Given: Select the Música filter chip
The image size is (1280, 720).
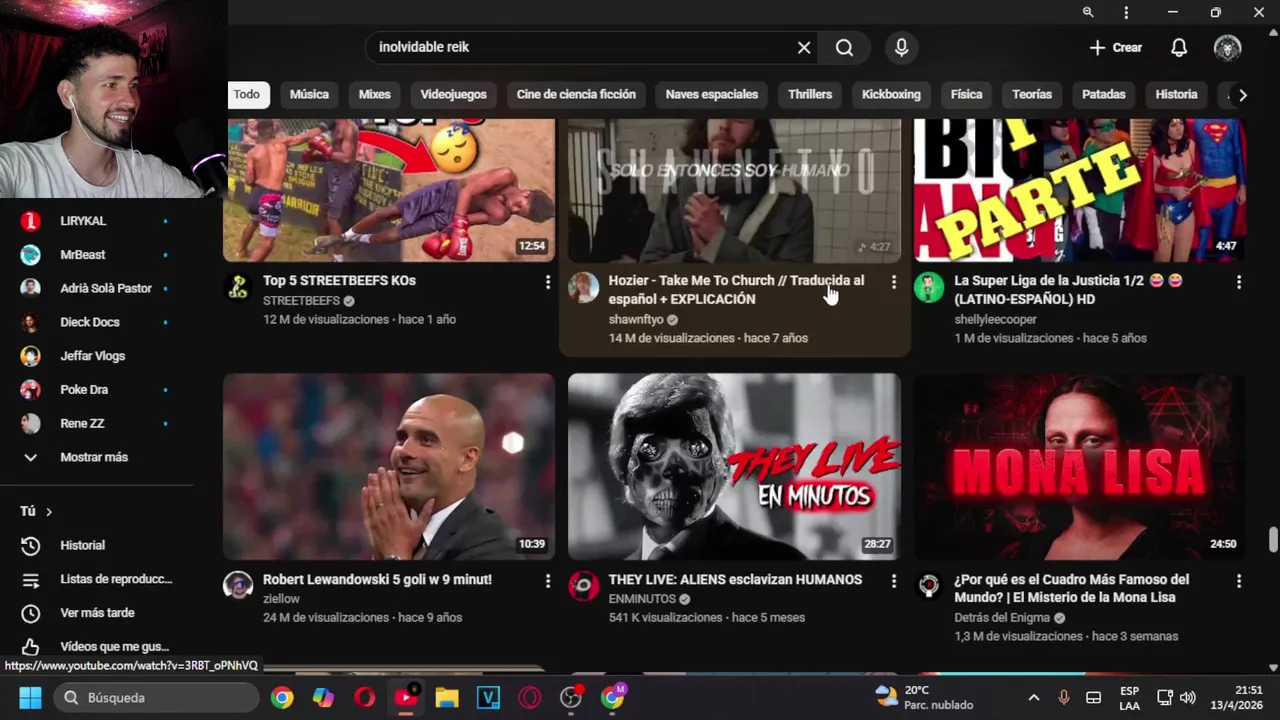Looking at the screenshot, I should point(309,94).
